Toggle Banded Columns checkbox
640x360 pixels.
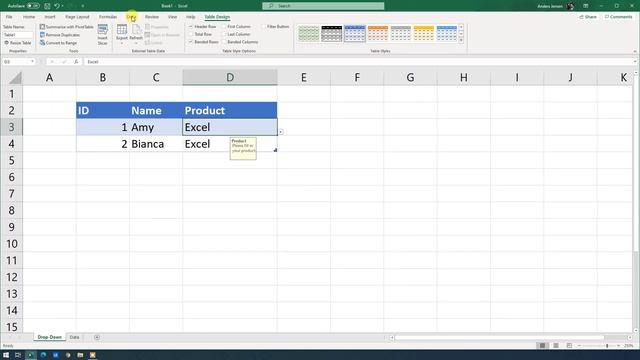point(224,42)
